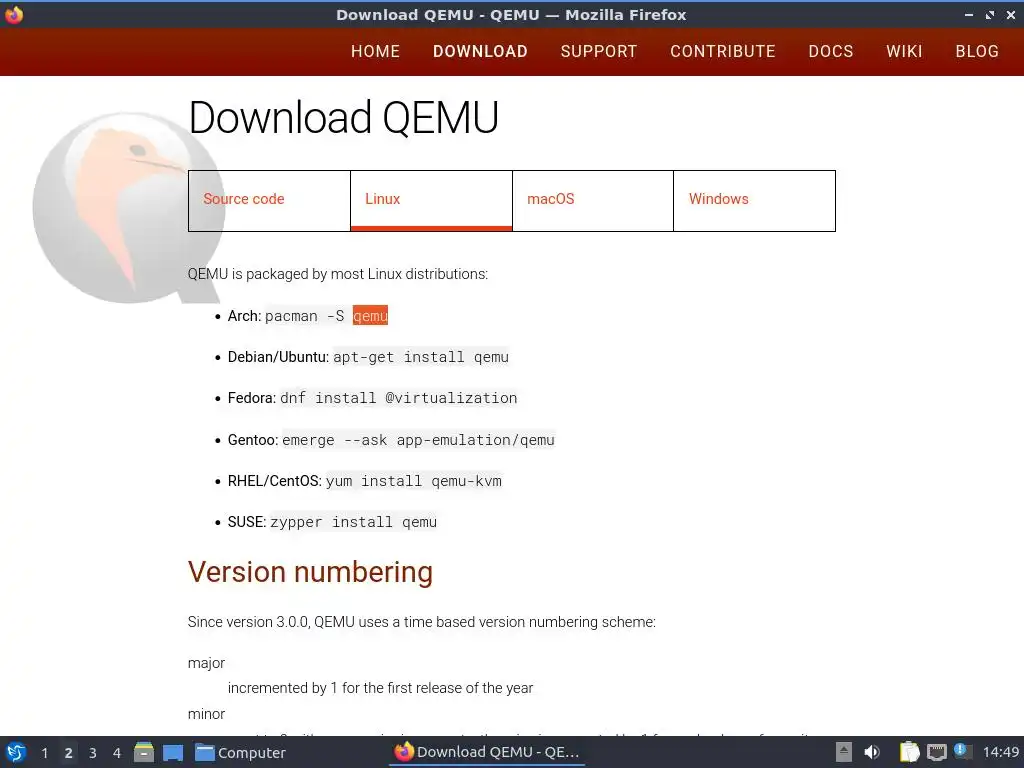Image resolution: width=1024 pixels, height=768 pixels.
Task: Click the 'minor' definition term
Action: coord(206,714)
